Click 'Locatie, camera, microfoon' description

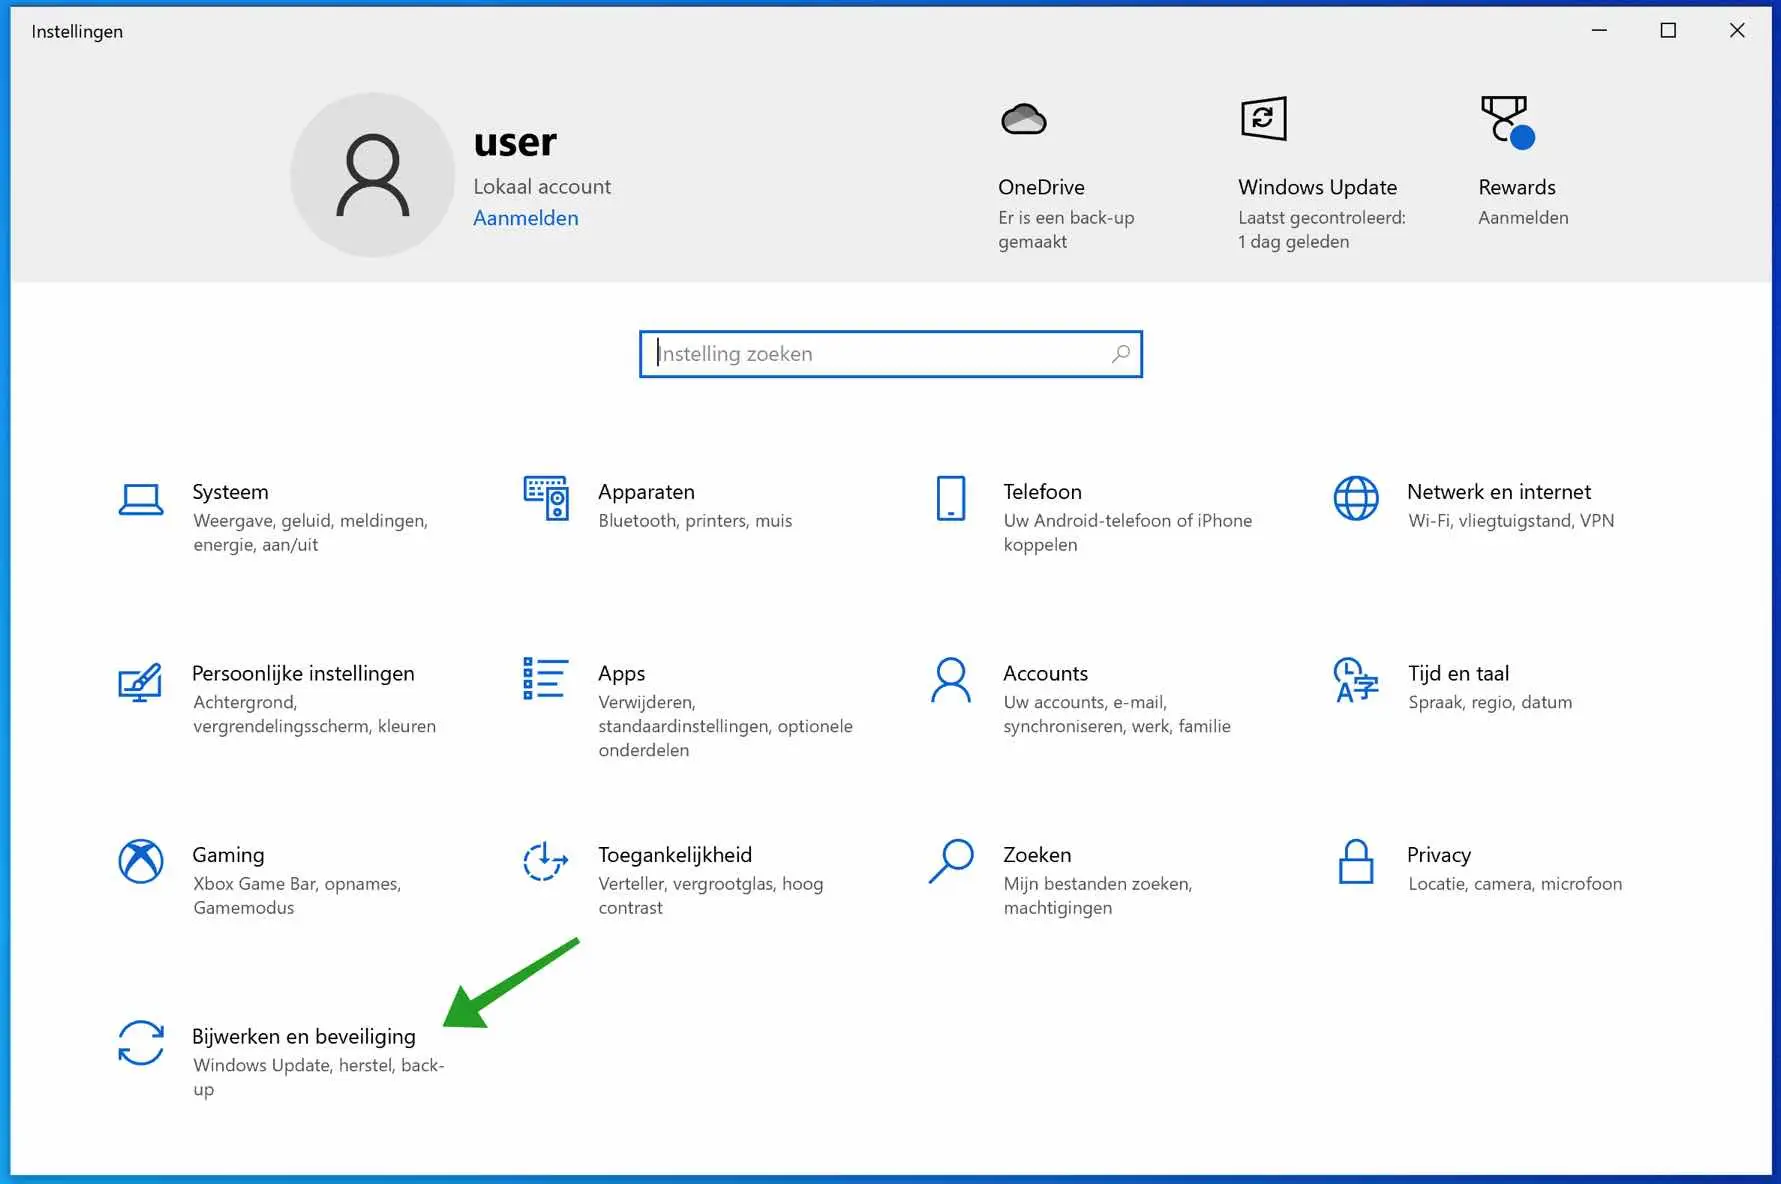[1515, 884]
